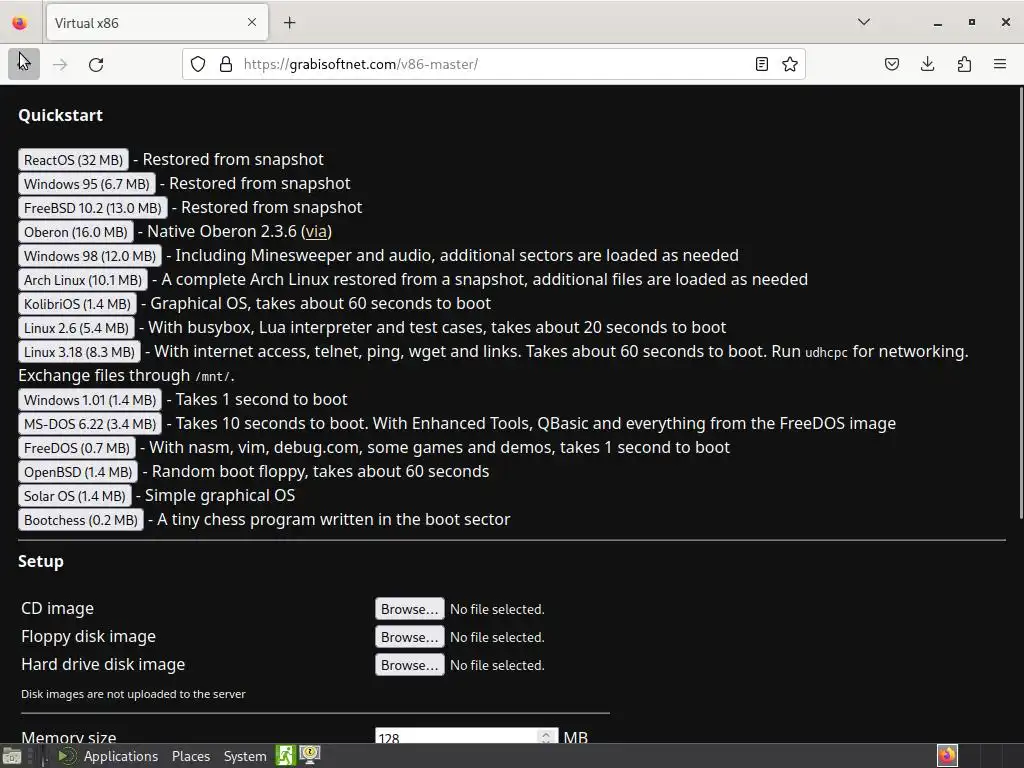Start OpenBSD (1.4 MB)
The image size is (1024, 768).
click(78, 473)
